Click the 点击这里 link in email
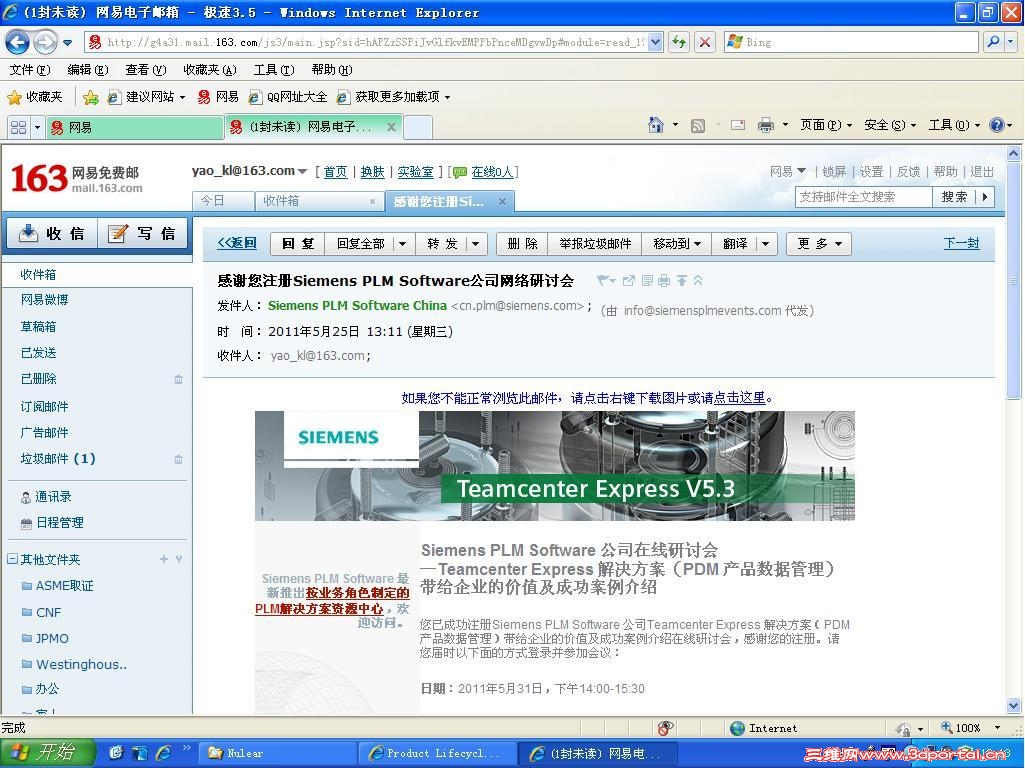This screenshot has height=768, width=1025. point(739,397)
